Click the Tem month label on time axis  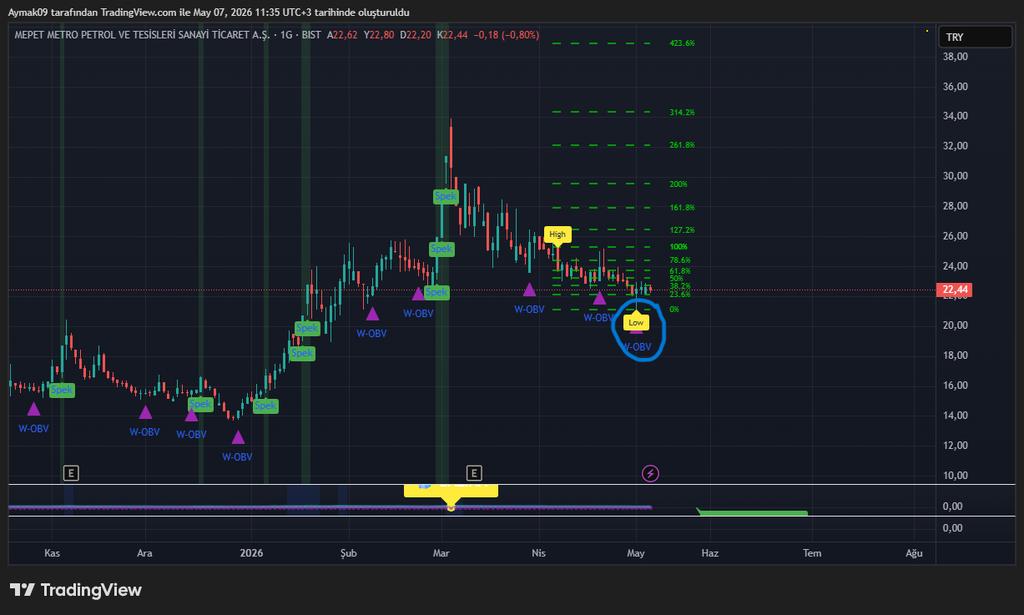[x=812, y=553]
